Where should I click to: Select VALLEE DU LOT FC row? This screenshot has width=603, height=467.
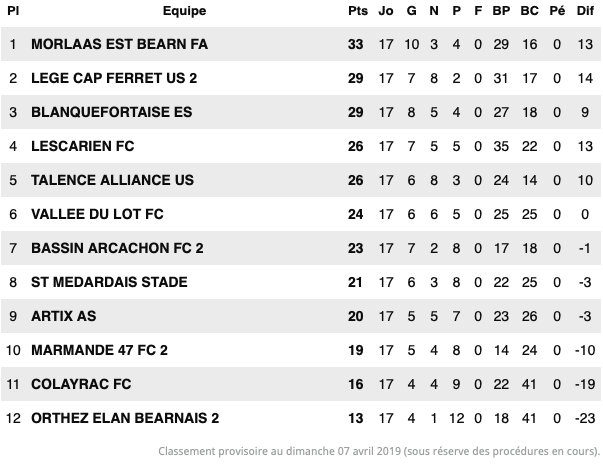coord(301,214)
